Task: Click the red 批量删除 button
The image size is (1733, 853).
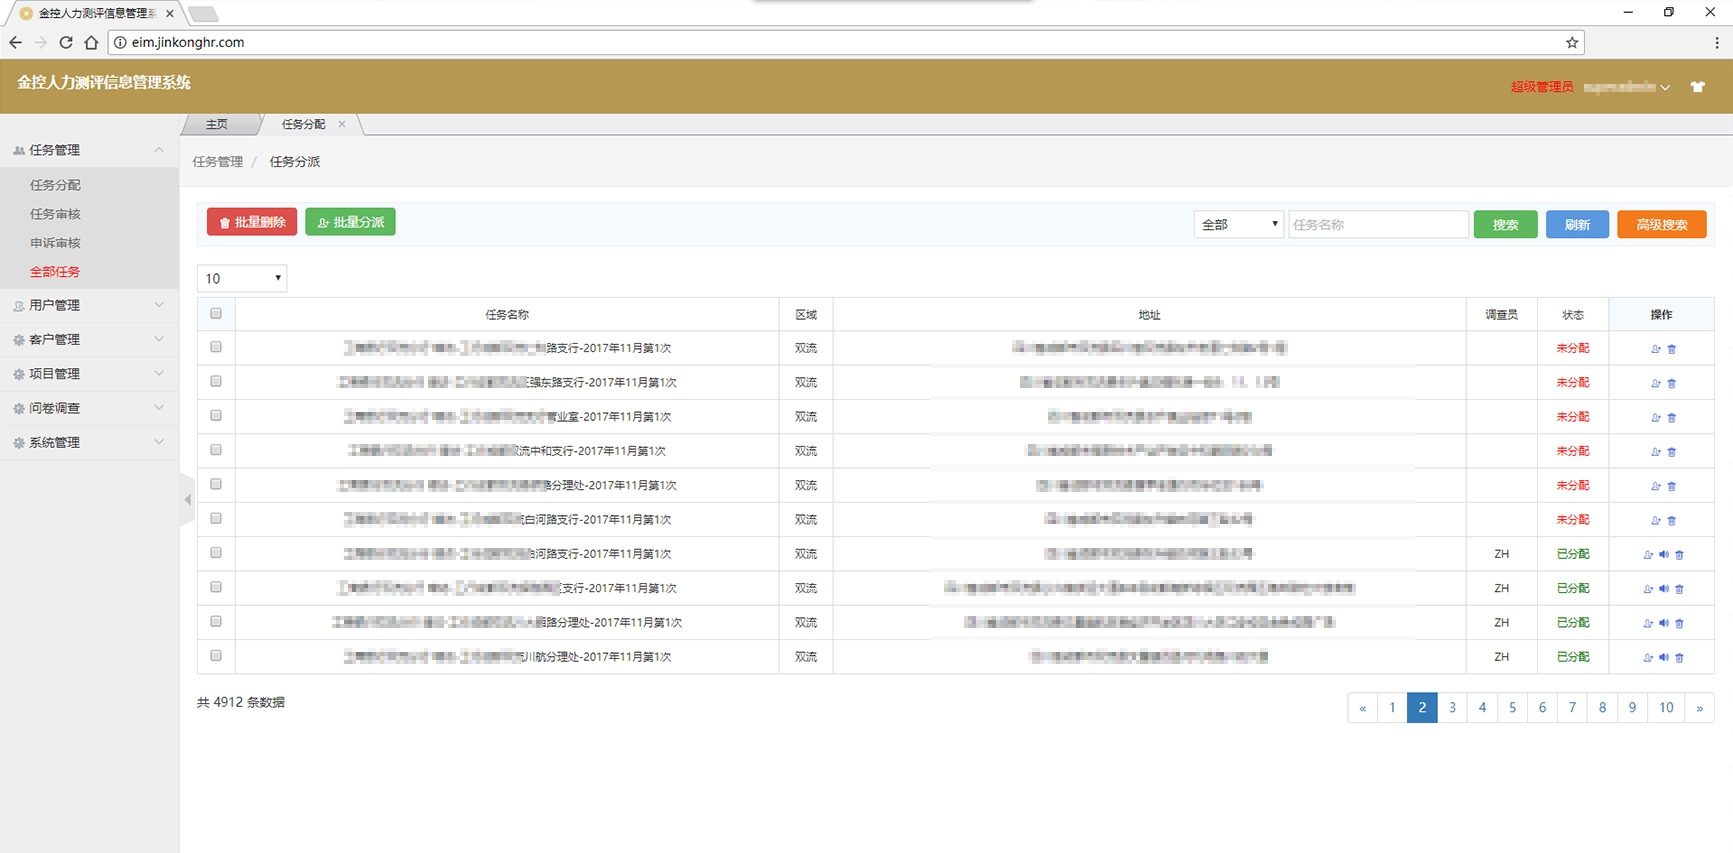Action: click(x=252, y=222)
